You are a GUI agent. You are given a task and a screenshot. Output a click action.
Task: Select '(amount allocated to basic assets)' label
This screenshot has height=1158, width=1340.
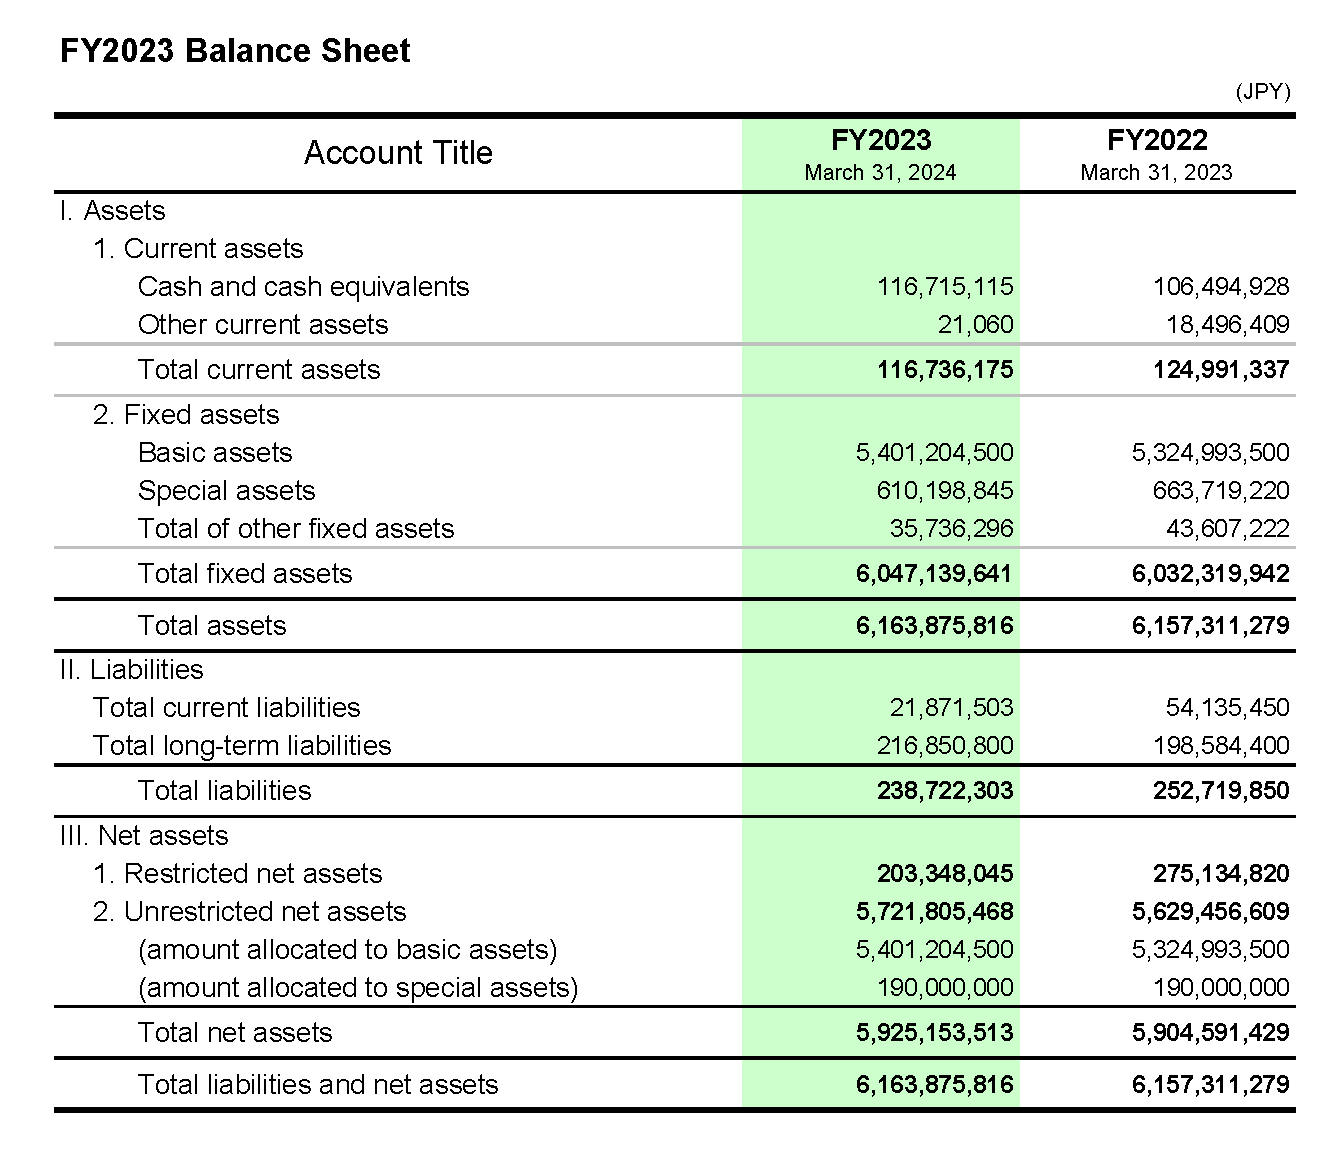click(348, 950)
